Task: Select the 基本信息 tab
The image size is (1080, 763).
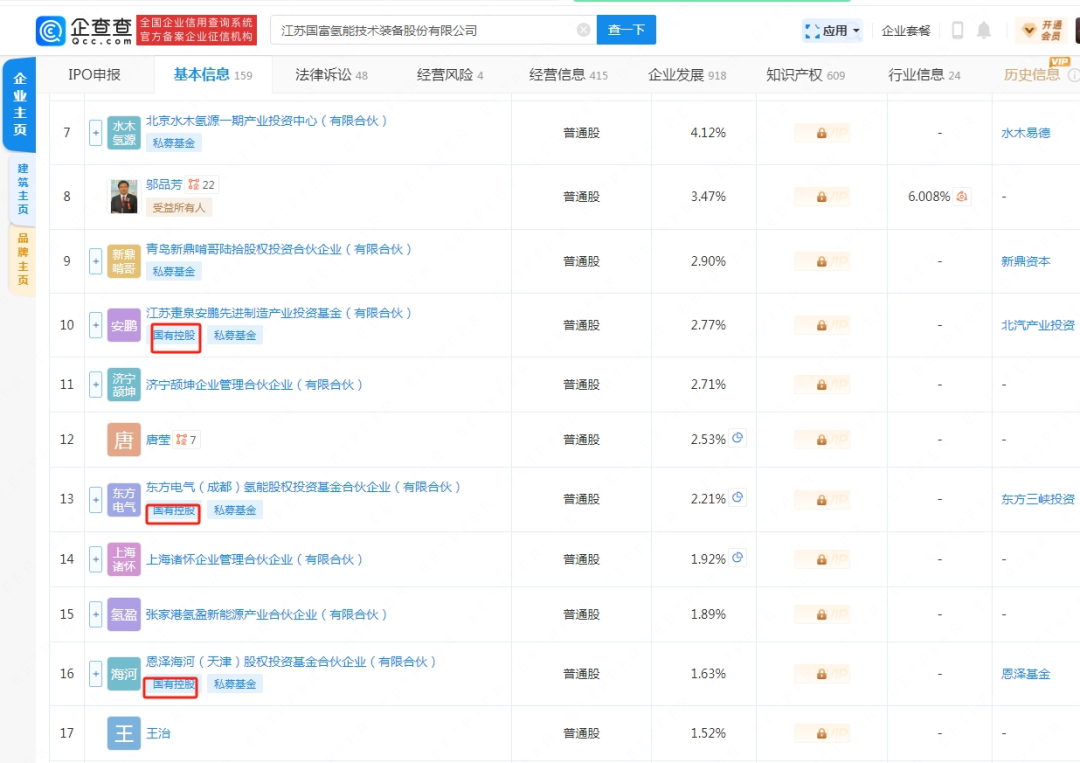Action: click(213, 74)
